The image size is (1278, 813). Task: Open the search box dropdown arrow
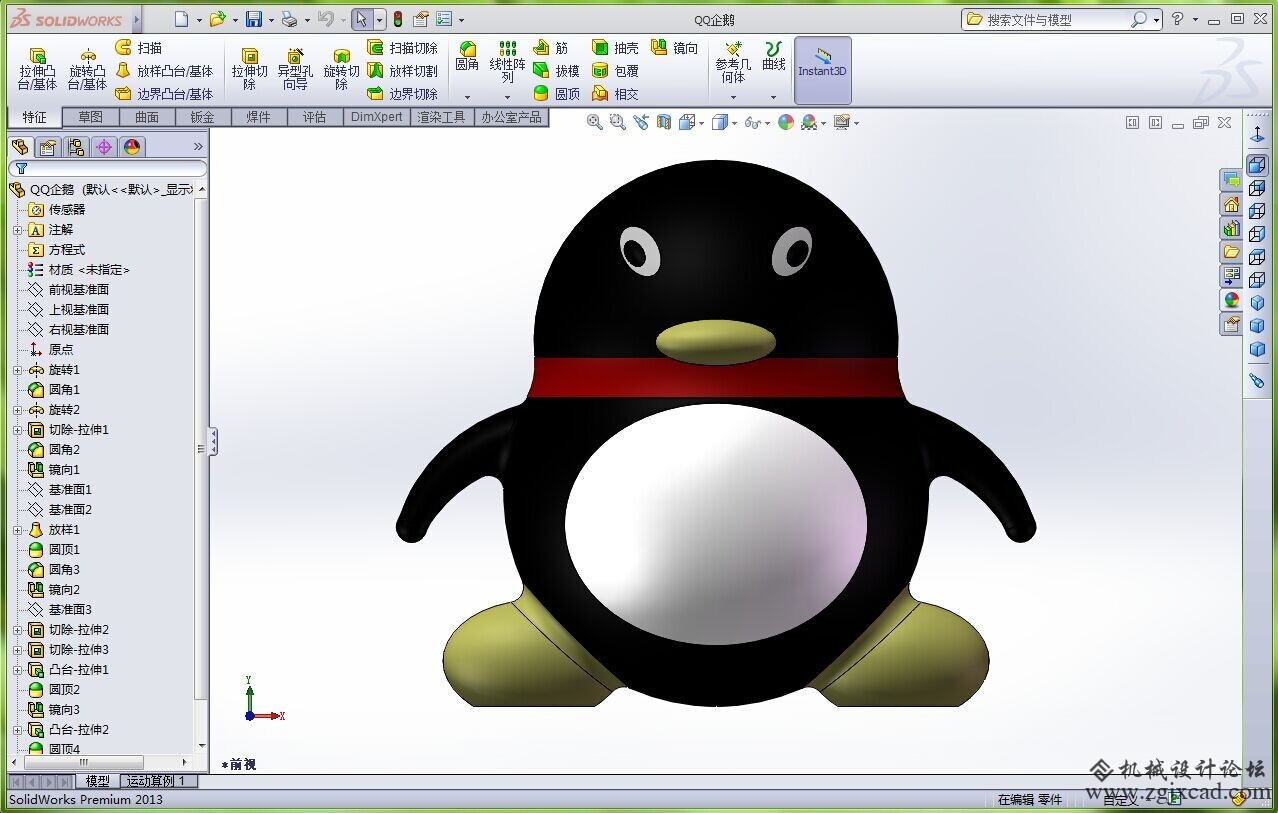click(1156, 19)
